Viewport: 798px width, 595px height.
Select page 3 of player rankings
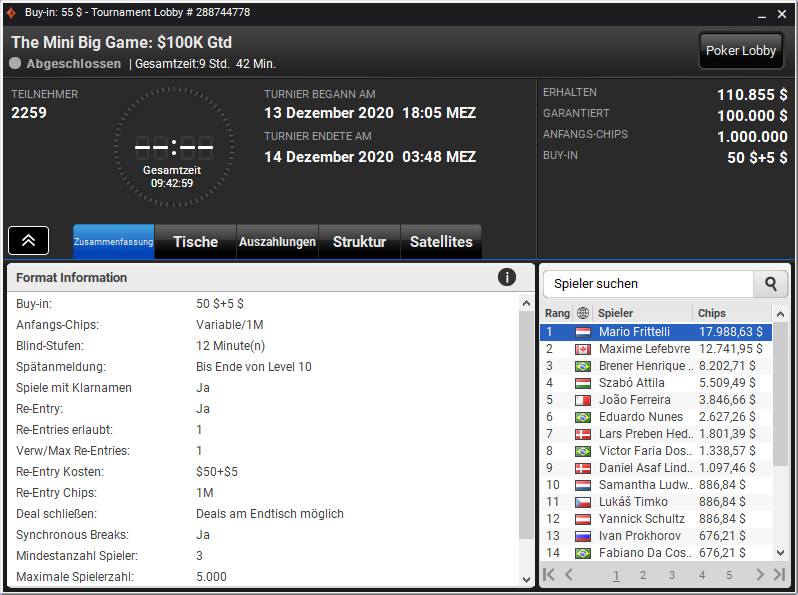(x=672, y=575)
